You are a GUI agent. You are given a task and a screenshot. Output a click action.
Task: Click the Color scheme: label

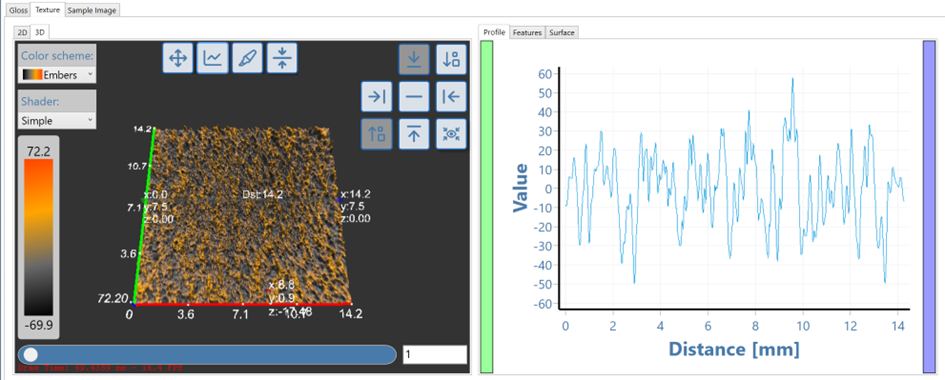pos(57,56)
